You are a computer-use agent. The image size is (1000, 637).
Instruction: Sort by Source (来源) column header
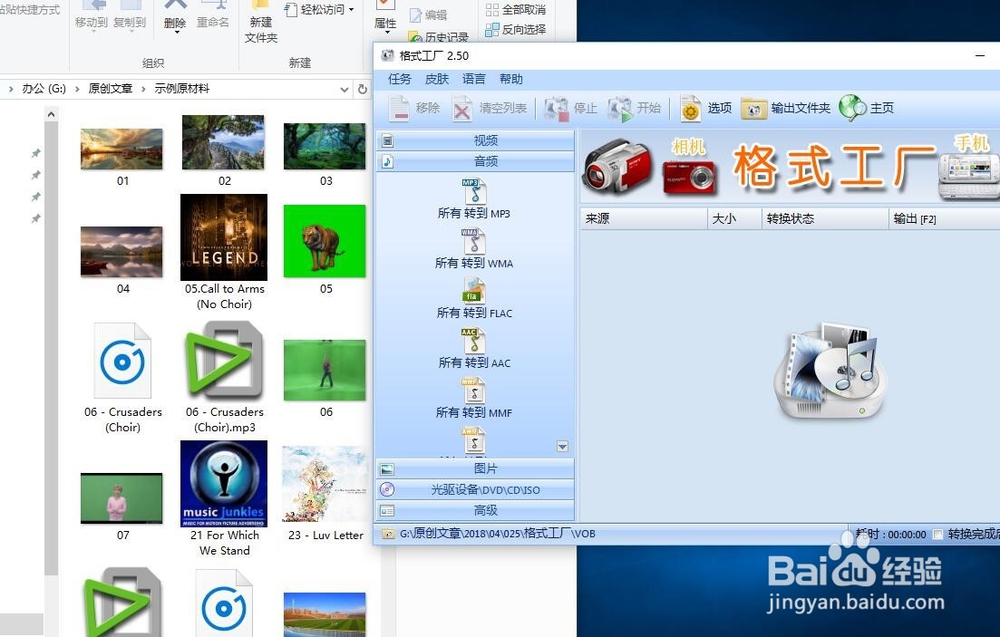click(643, 219)
